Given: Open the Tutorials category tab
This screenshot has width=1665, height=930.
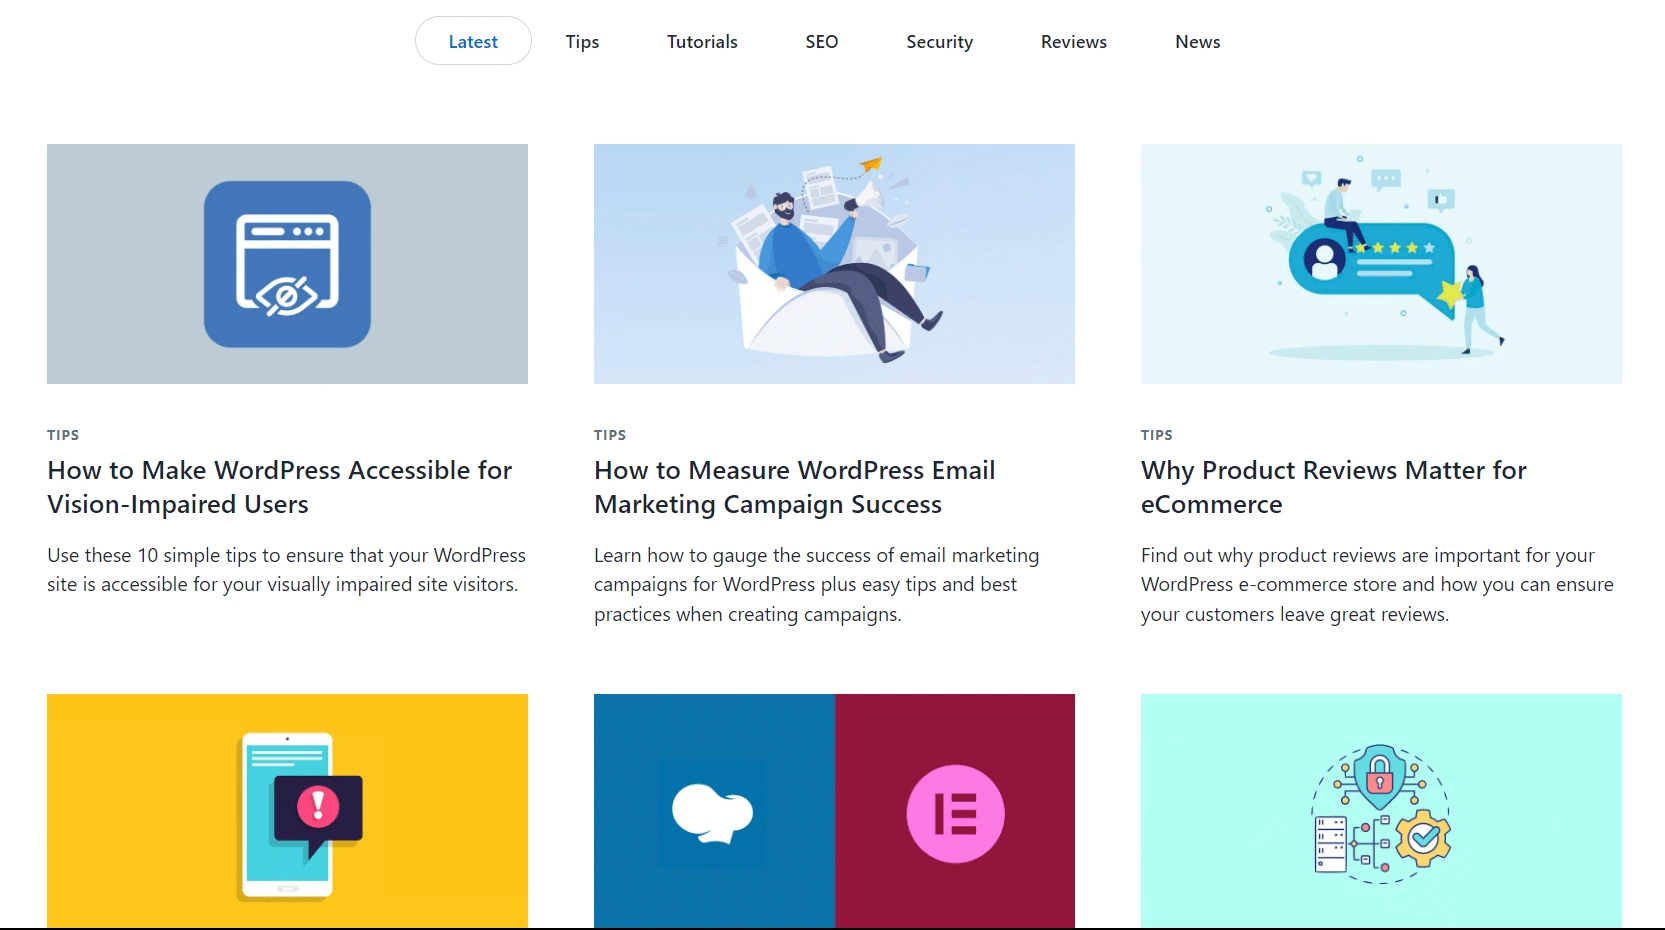Looking at the screenshot, I should [x=702, y=41].
